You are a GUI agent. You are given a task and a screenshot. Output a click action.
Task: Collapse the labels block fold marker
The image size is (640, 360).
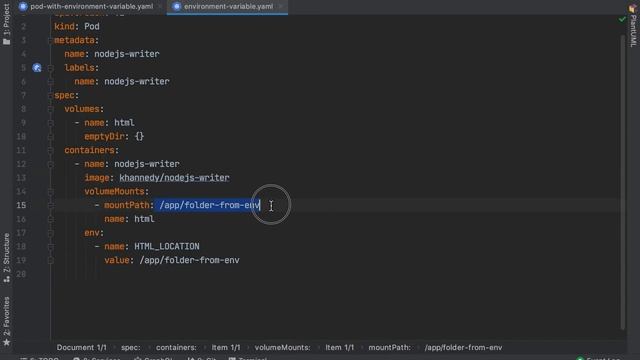pos(50,68)
